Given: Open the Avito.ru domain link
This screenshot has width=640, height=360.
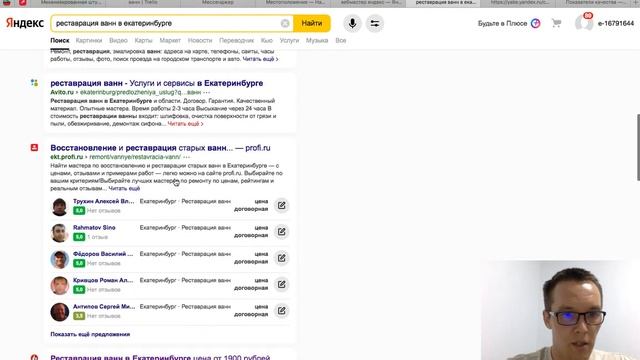Looking at the screenshot, I should 62,92.
